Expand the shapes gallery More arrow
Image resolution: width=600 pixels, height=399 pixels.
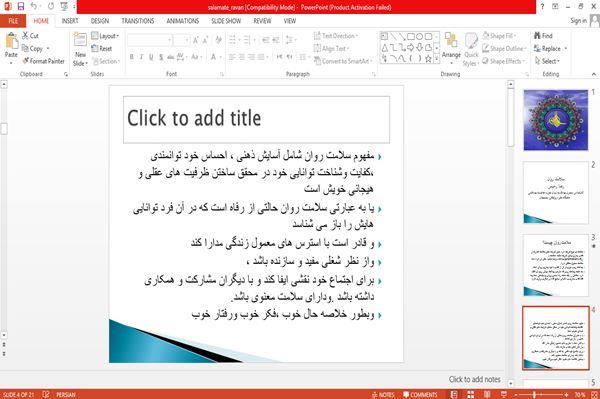pyautogui.click(x=437, y=59)
